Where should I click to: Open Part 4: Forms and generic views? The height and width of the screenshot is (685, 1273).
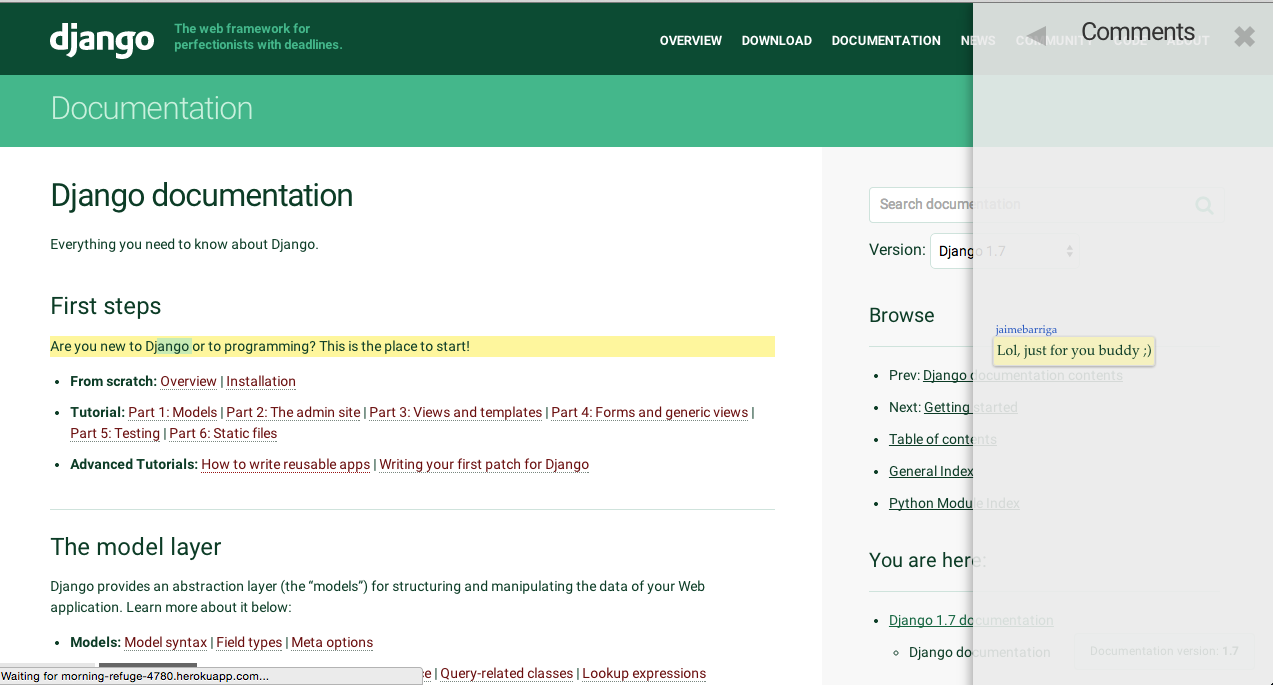649,412
